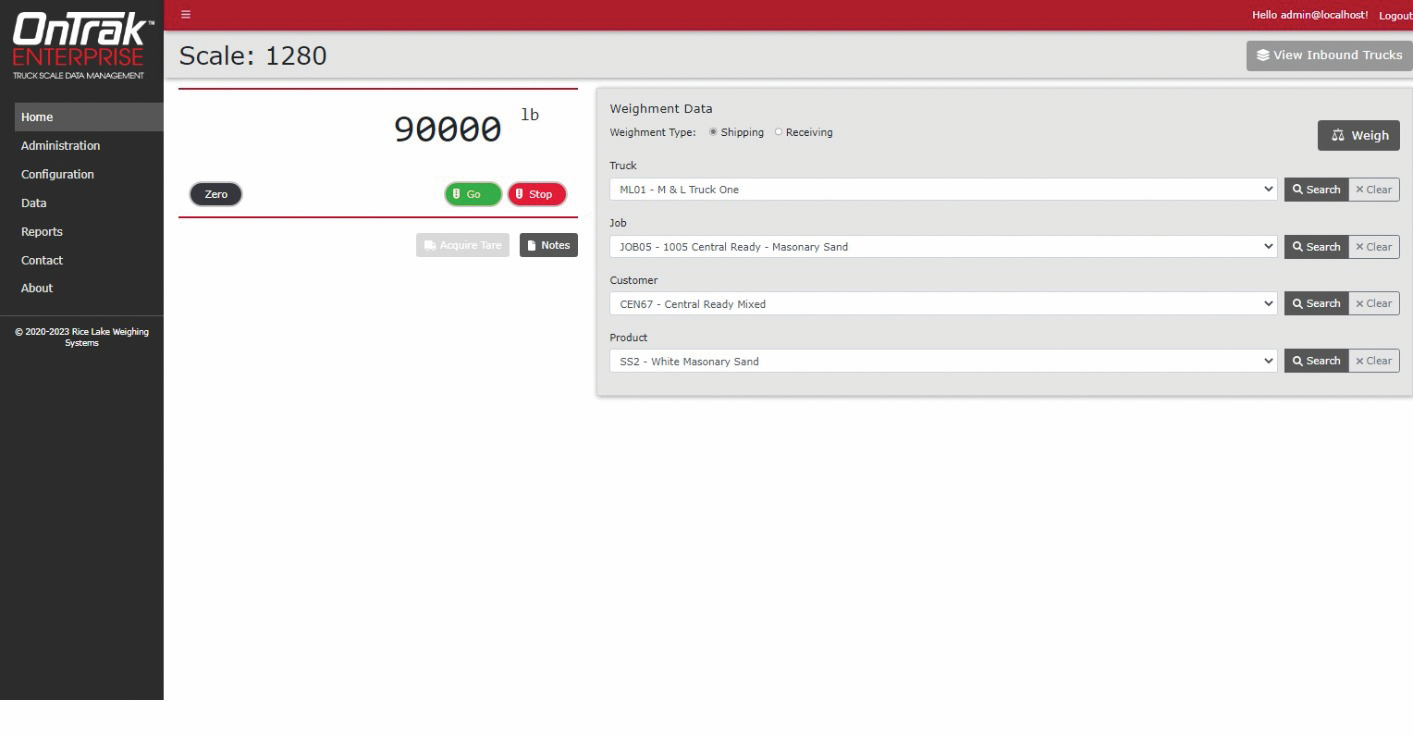Search for a Customer

(1315, 304)
